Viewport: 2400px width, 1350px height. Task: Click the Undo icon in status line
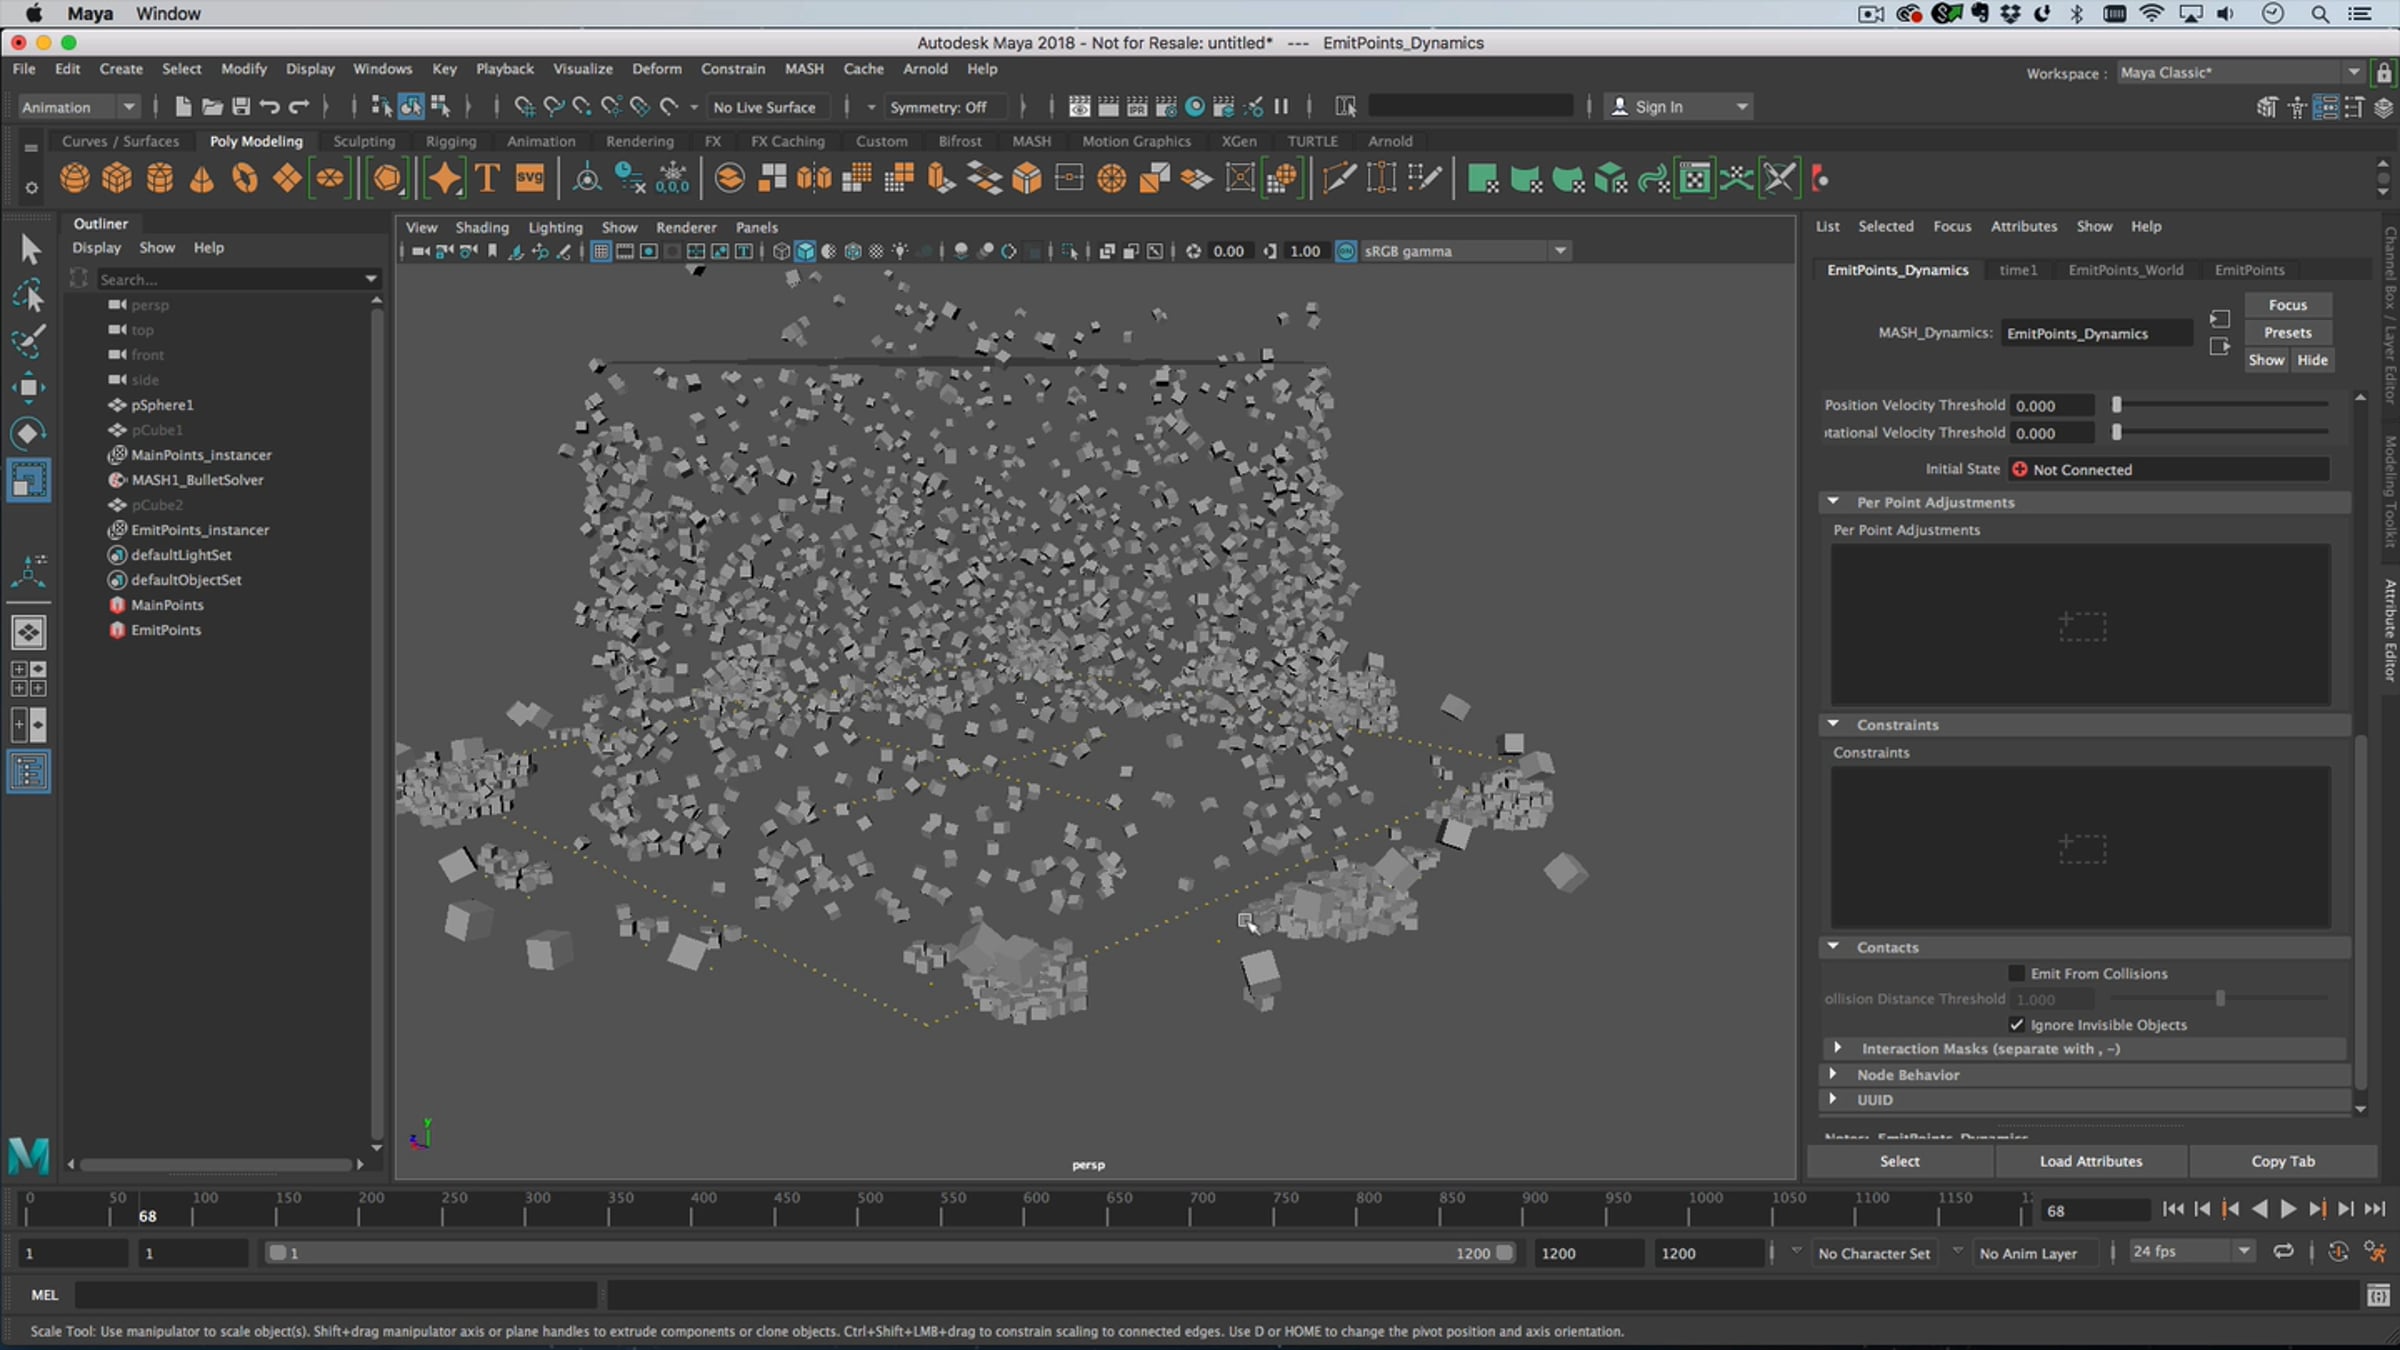(269, 107)
